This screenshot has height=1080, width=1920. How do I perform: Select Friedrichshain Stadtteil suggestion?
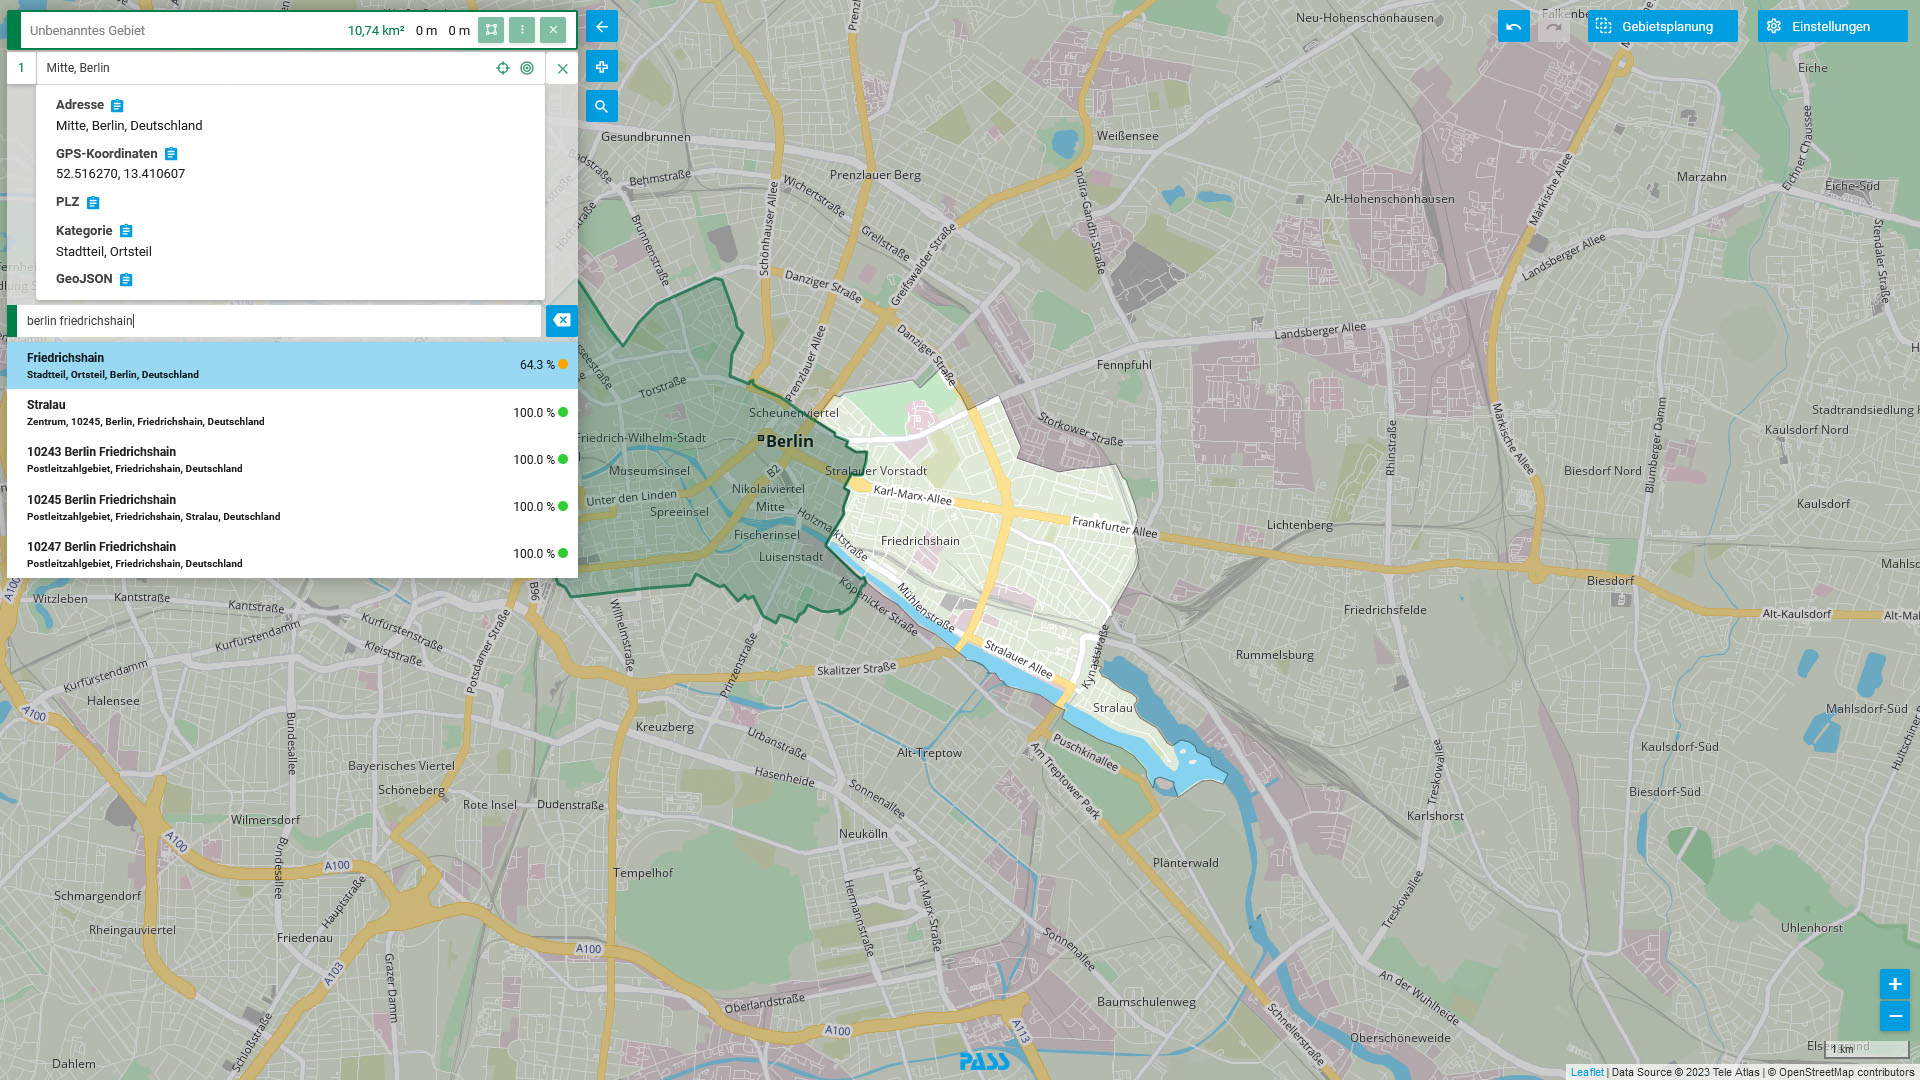click(292, 365)
